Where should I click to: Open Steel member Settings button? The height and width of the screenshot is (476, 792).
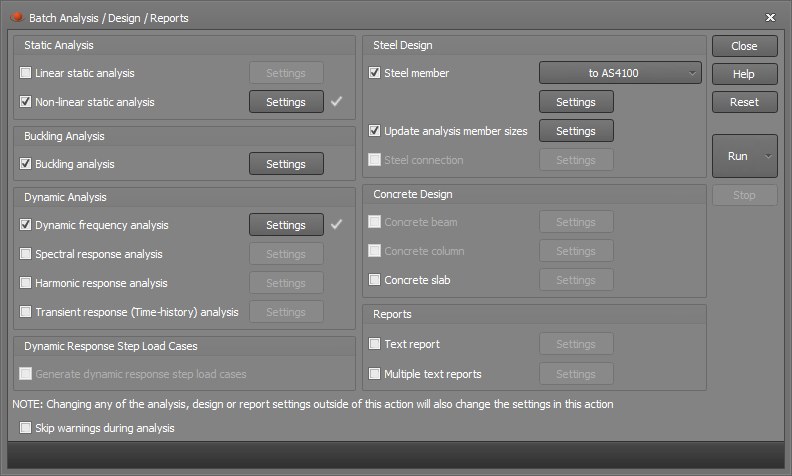point(576,102)
